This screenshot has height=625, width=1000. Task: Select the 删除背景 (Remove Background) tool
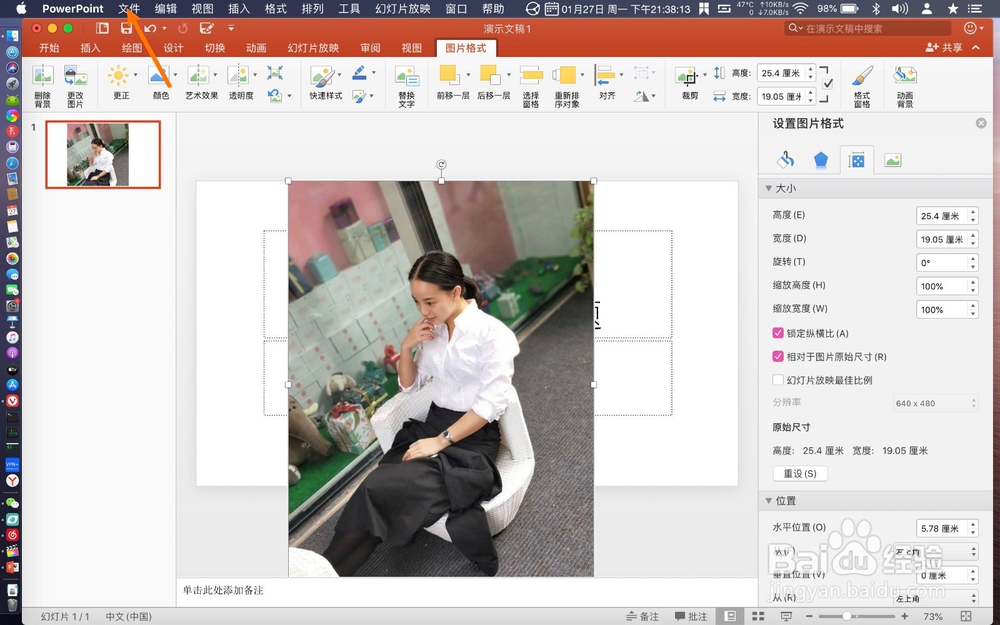tap(43, 78)
